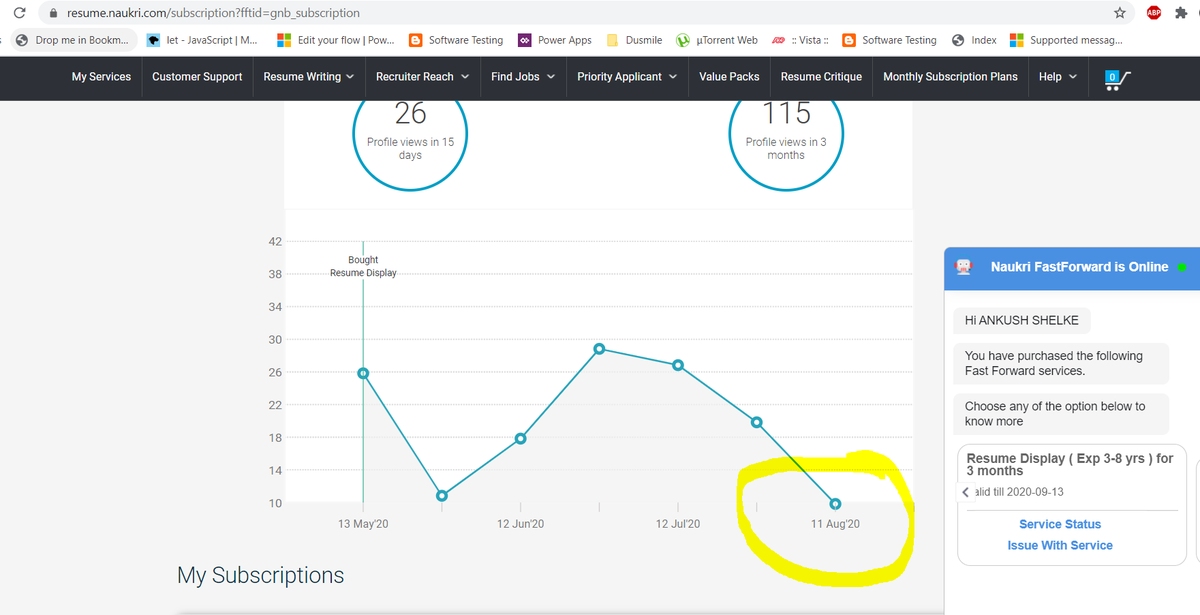
Task: Select the 11 Aug'20 data point
Action: (x=835, y=504)
